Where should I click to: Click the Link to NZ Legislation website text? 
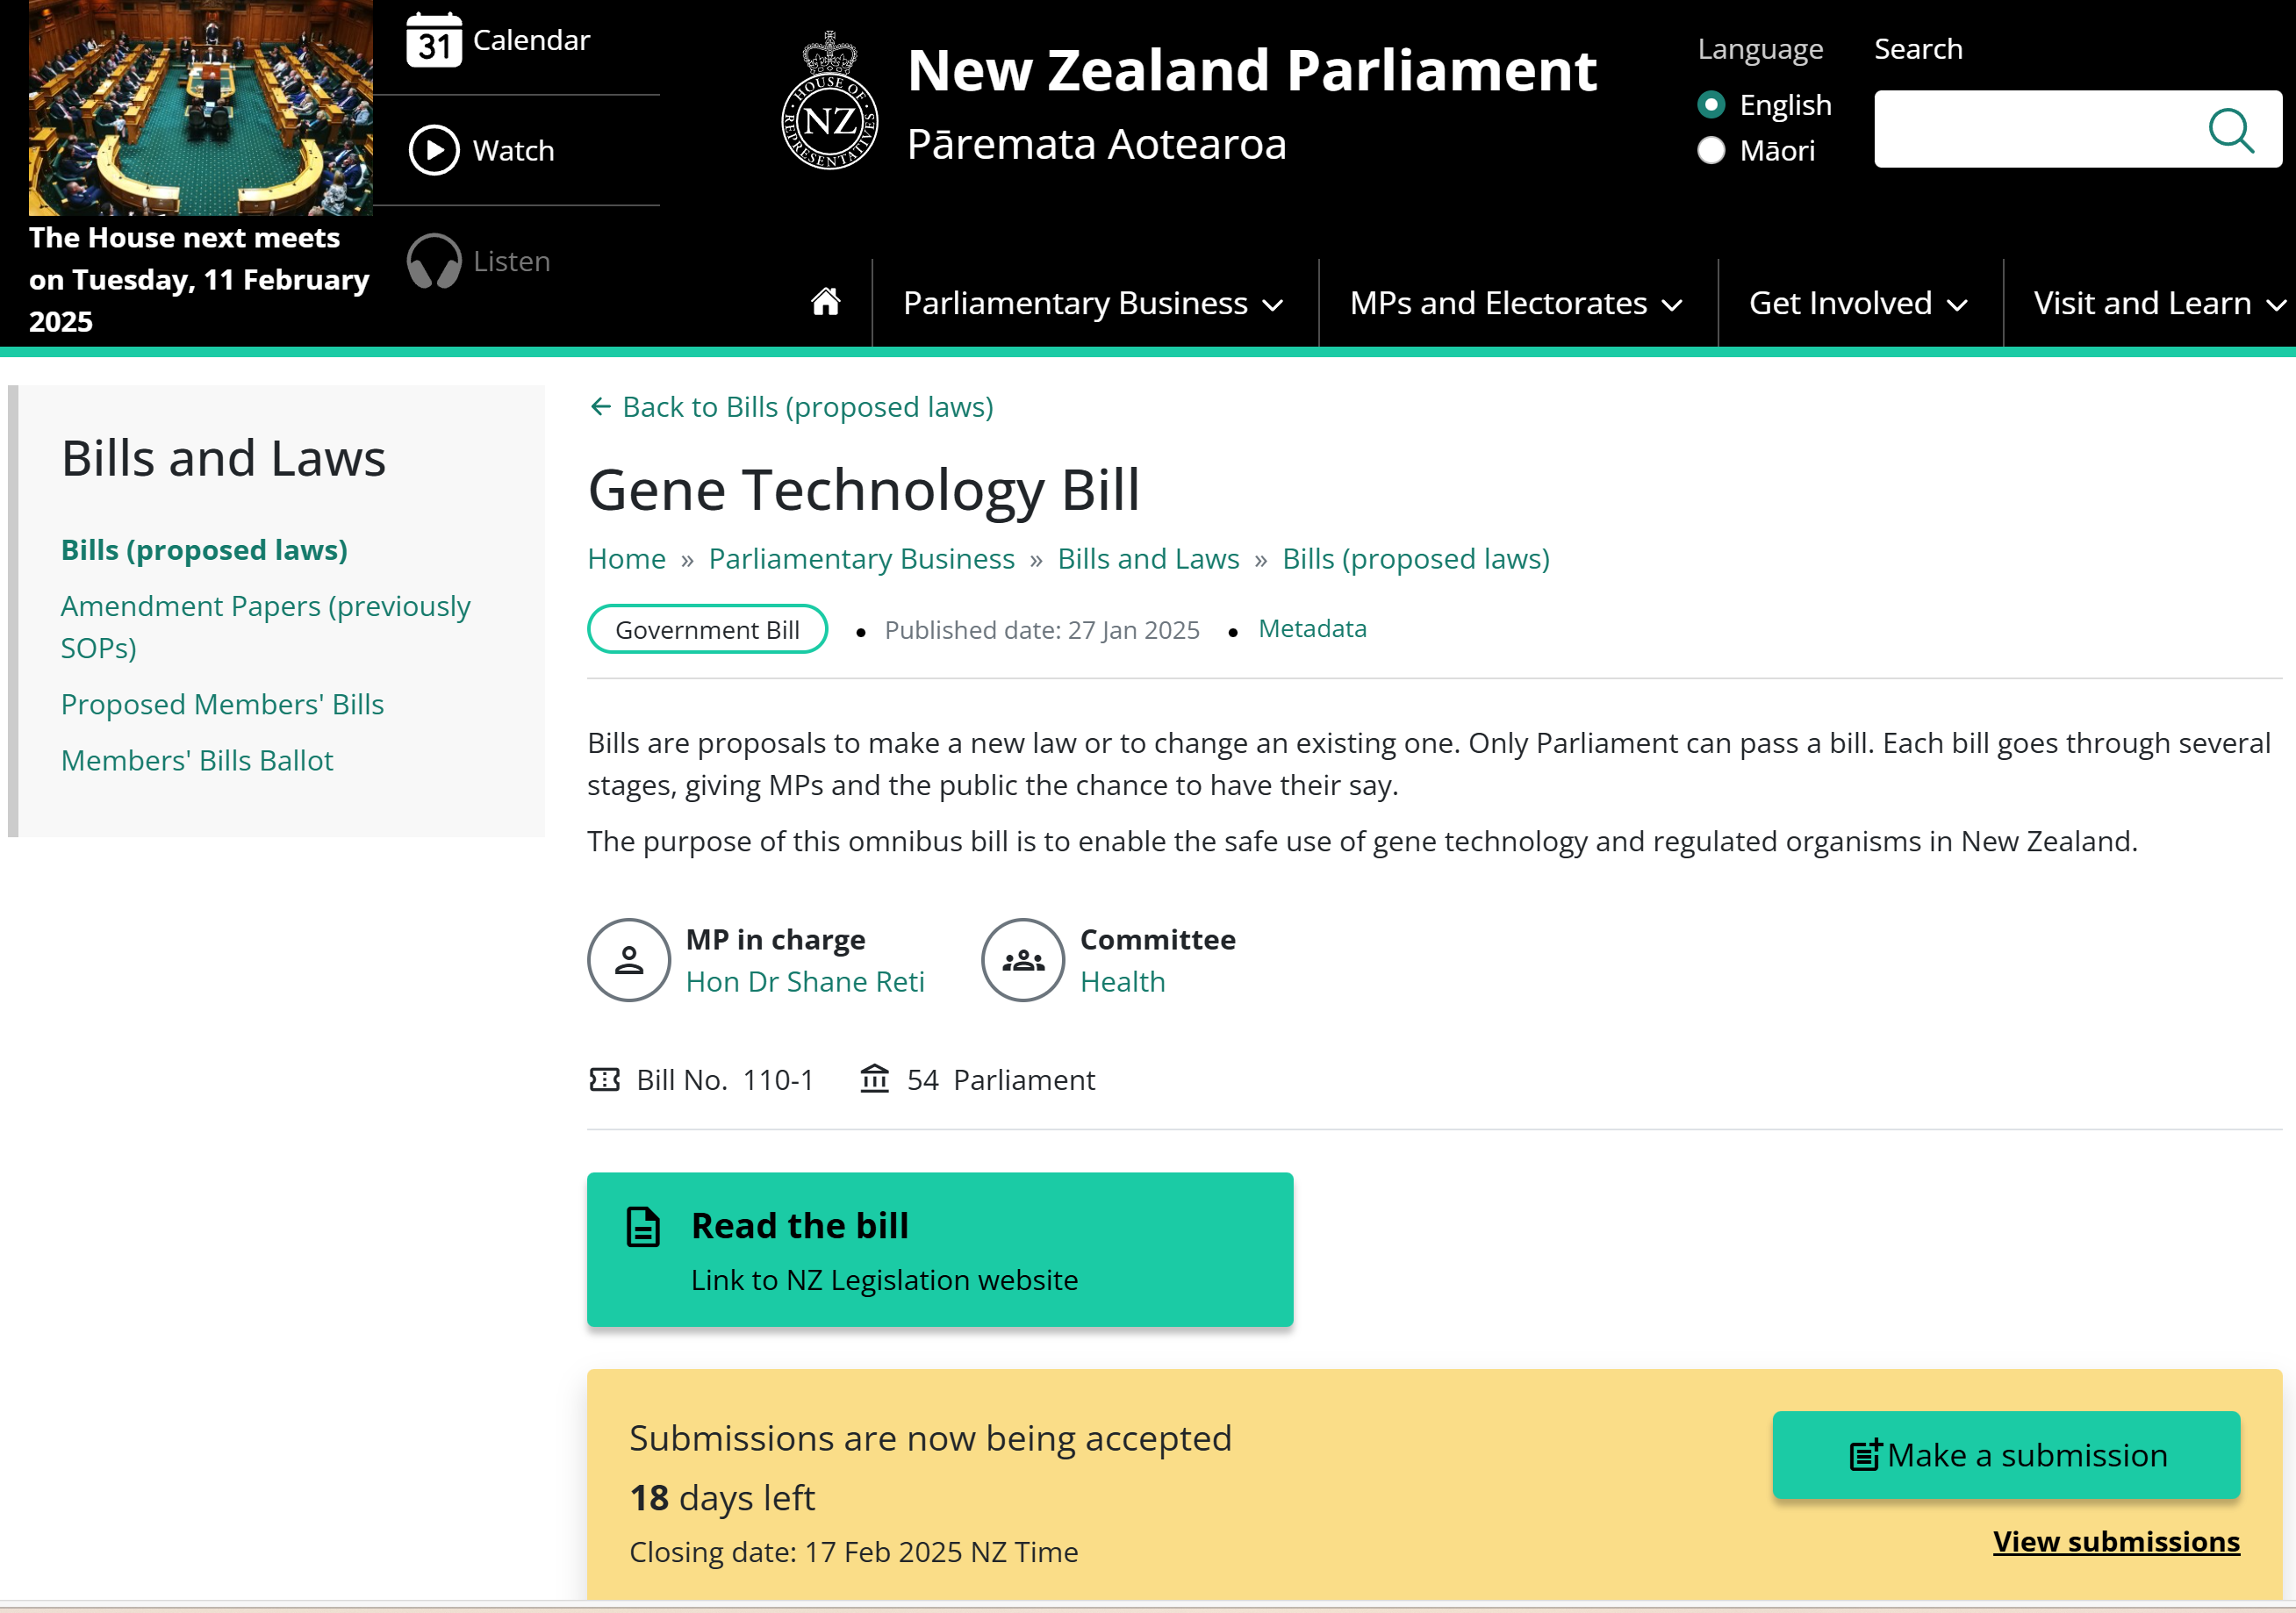[884, 1280]
